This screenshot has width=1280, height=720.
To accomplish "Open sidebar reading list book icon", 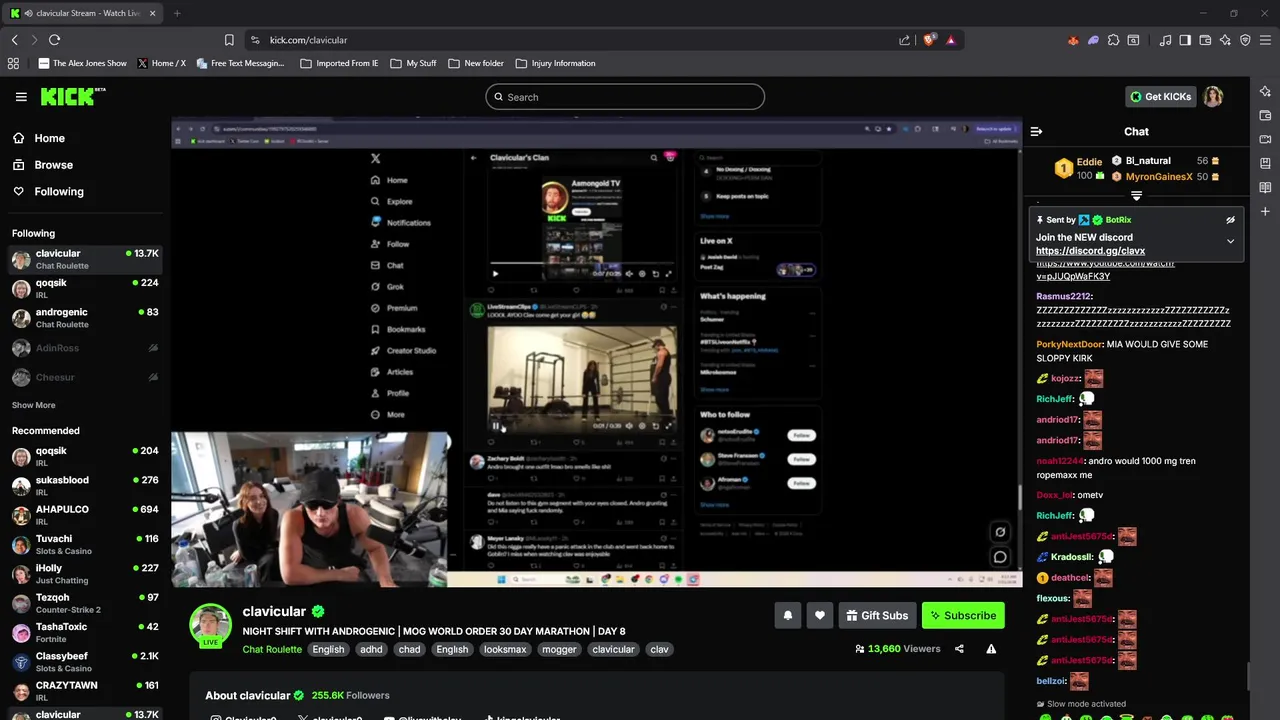I will [1265, 187].
